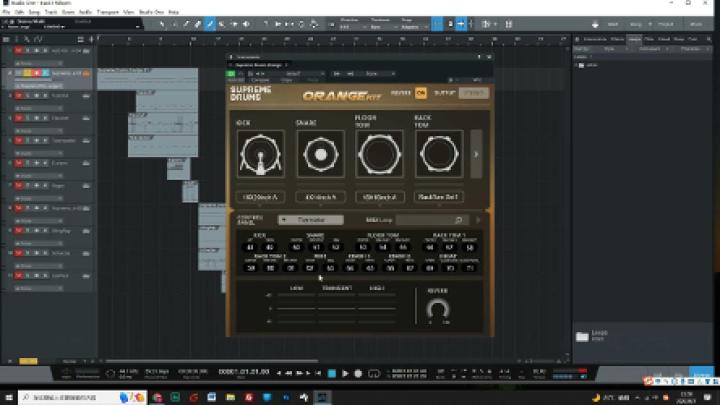Open the Audio menu

85,12
